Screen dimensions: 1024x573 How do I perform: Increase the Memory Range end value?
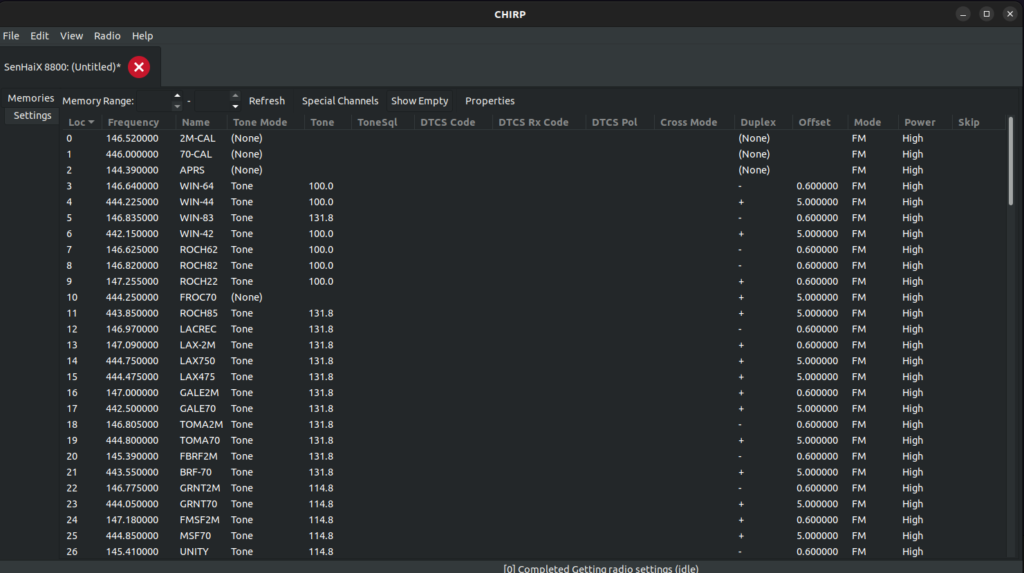point(236,96)
